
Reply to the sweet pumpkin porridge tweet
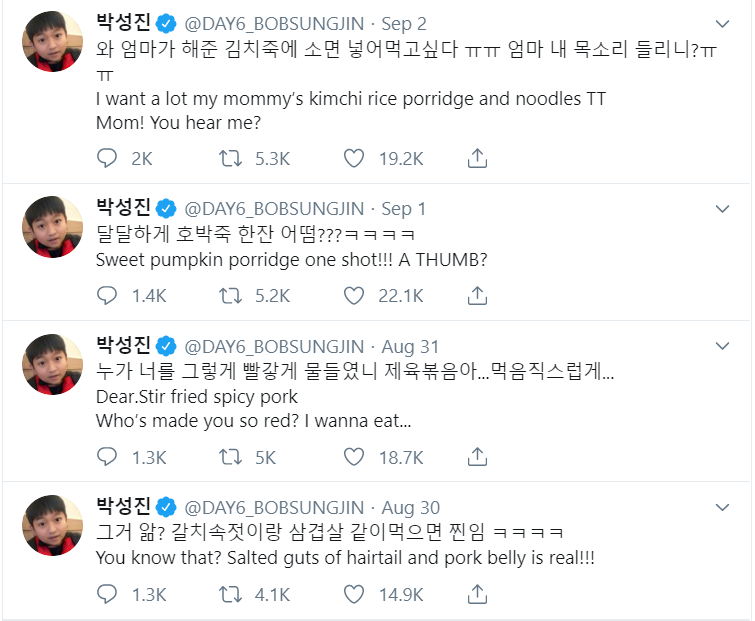[107, 296]
